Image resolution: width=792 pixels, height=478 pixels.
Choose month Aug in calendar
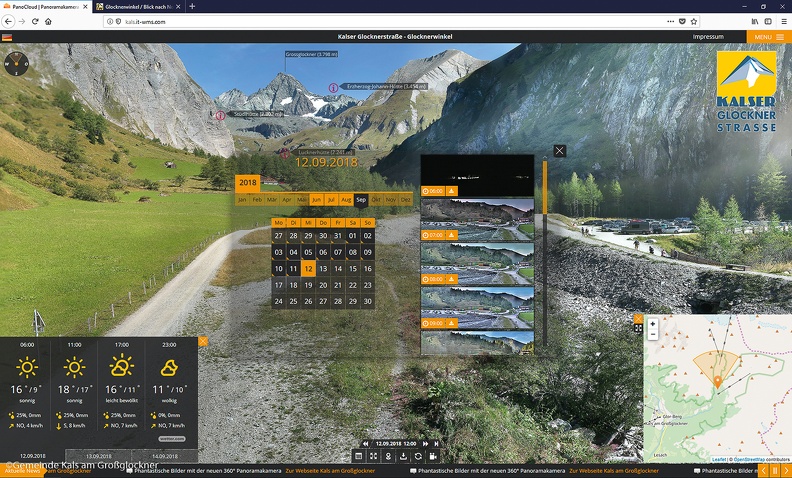(x=346, y=200)
